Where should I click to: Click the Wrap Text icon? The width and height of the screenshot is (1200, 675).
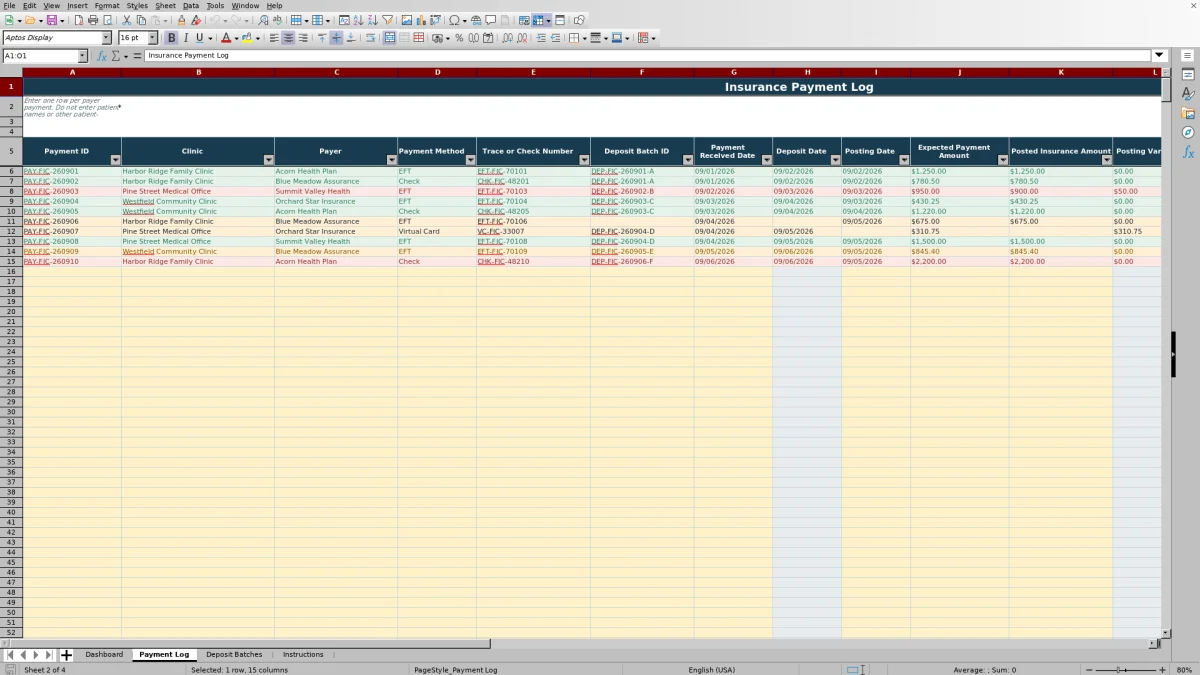pyautogui.click(x=370, y=38)
